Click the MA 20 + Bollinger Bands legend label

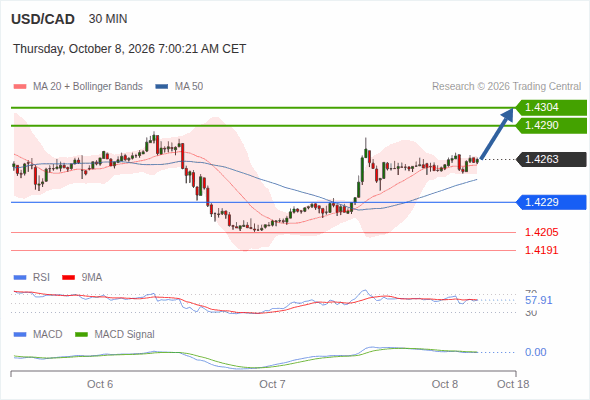[x=88, y=87]
